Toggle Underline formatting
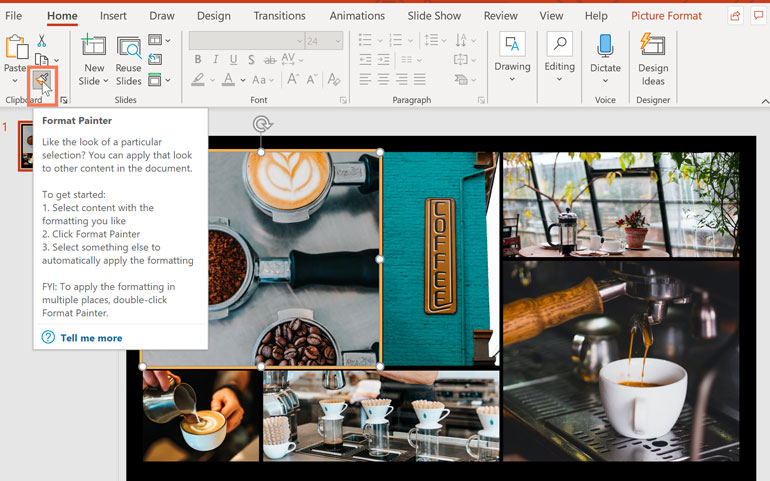770x481 pixels. tap(232, 60)
